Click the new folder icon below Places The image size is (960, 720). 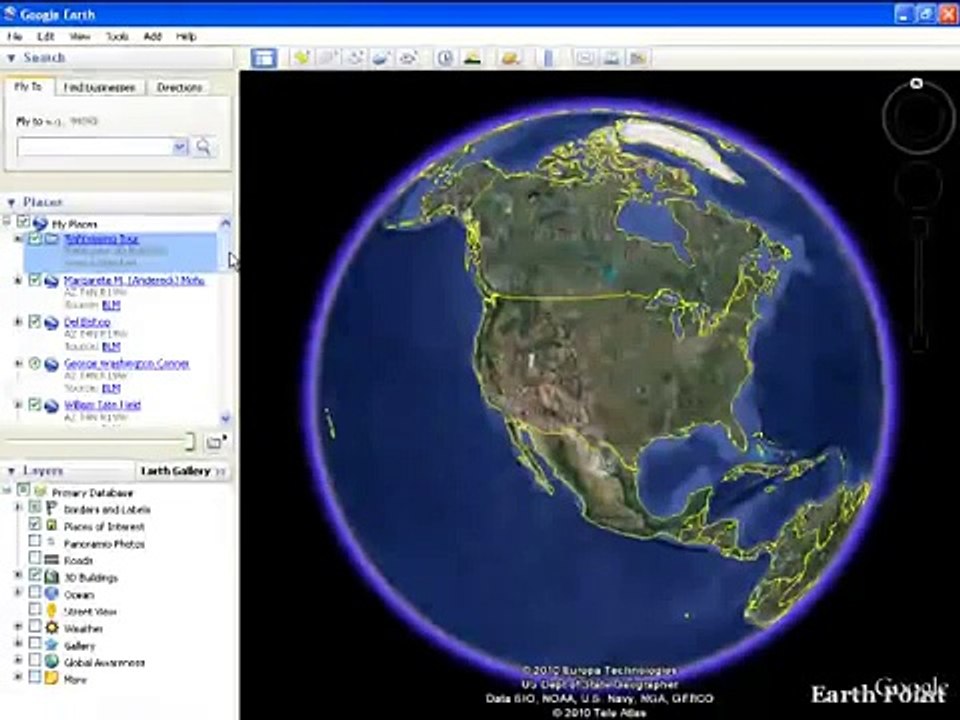(216, 441)
